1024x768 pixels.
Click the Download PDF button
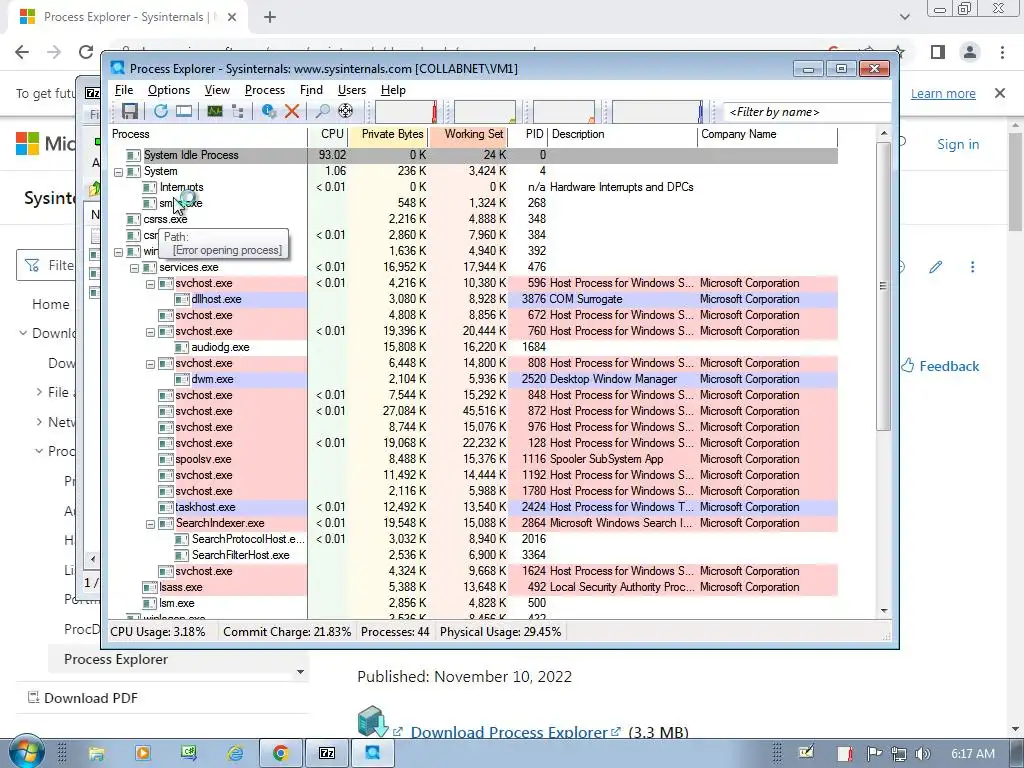(x=83, y=698)
